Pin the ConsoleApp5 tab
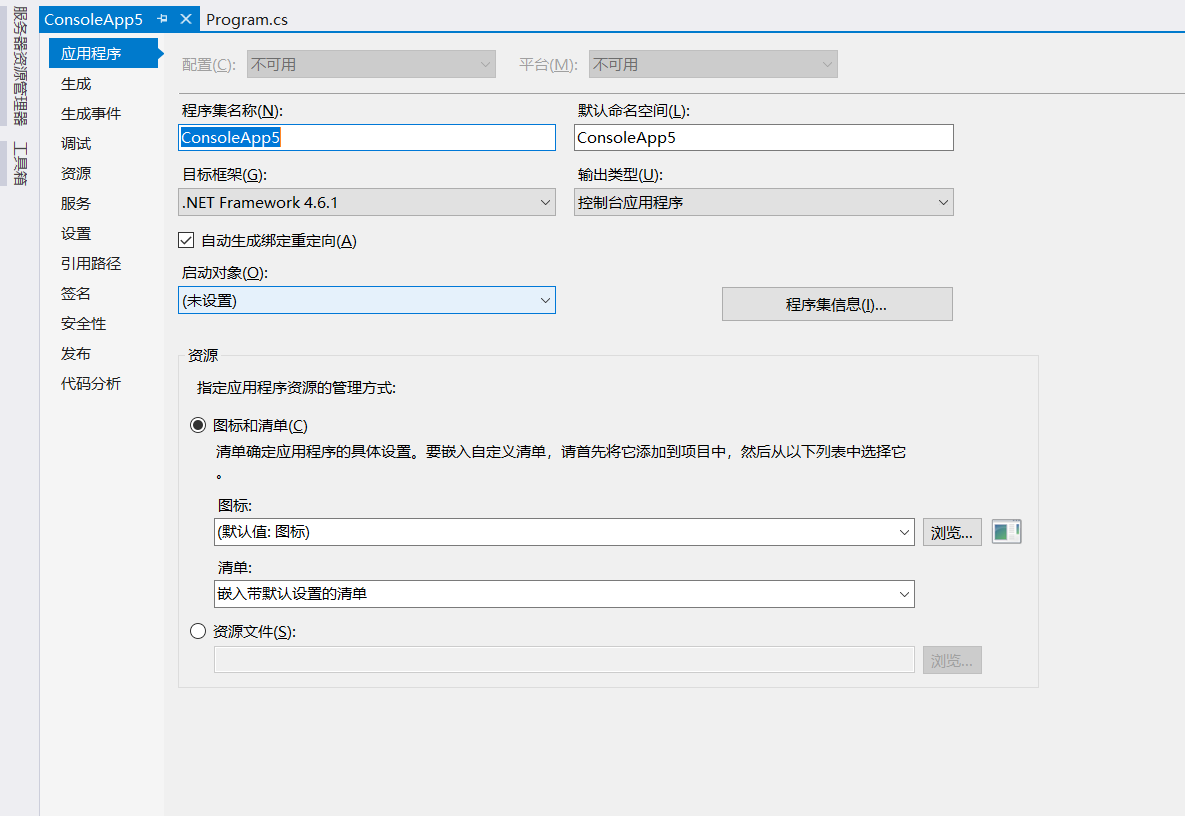The image size is (1185, 816). click(162, 19)
